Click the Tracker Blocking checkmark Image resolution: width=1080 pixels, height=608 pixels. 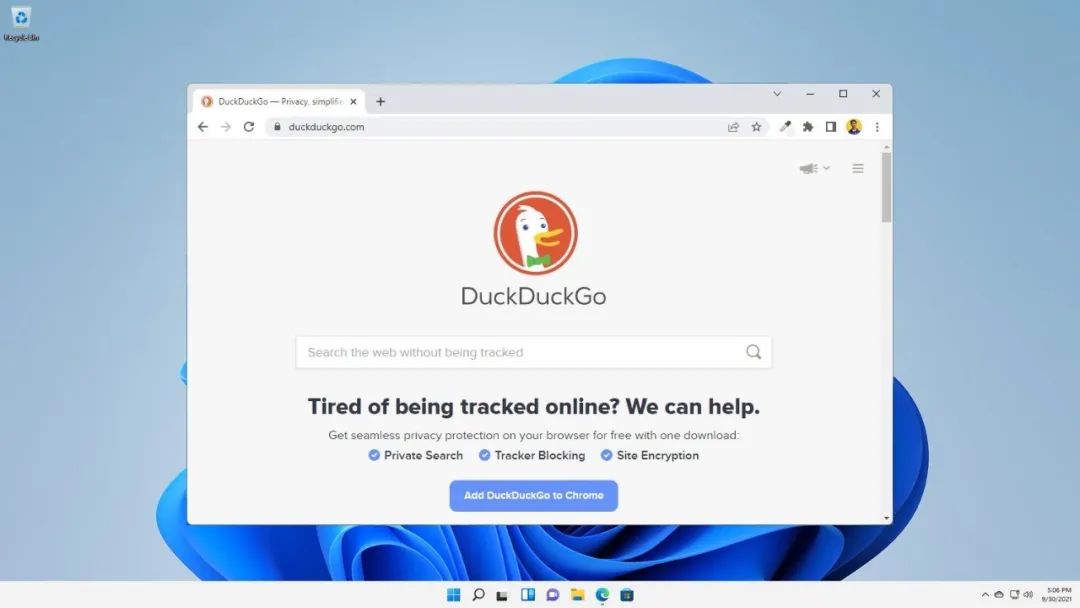click(485, 455)
